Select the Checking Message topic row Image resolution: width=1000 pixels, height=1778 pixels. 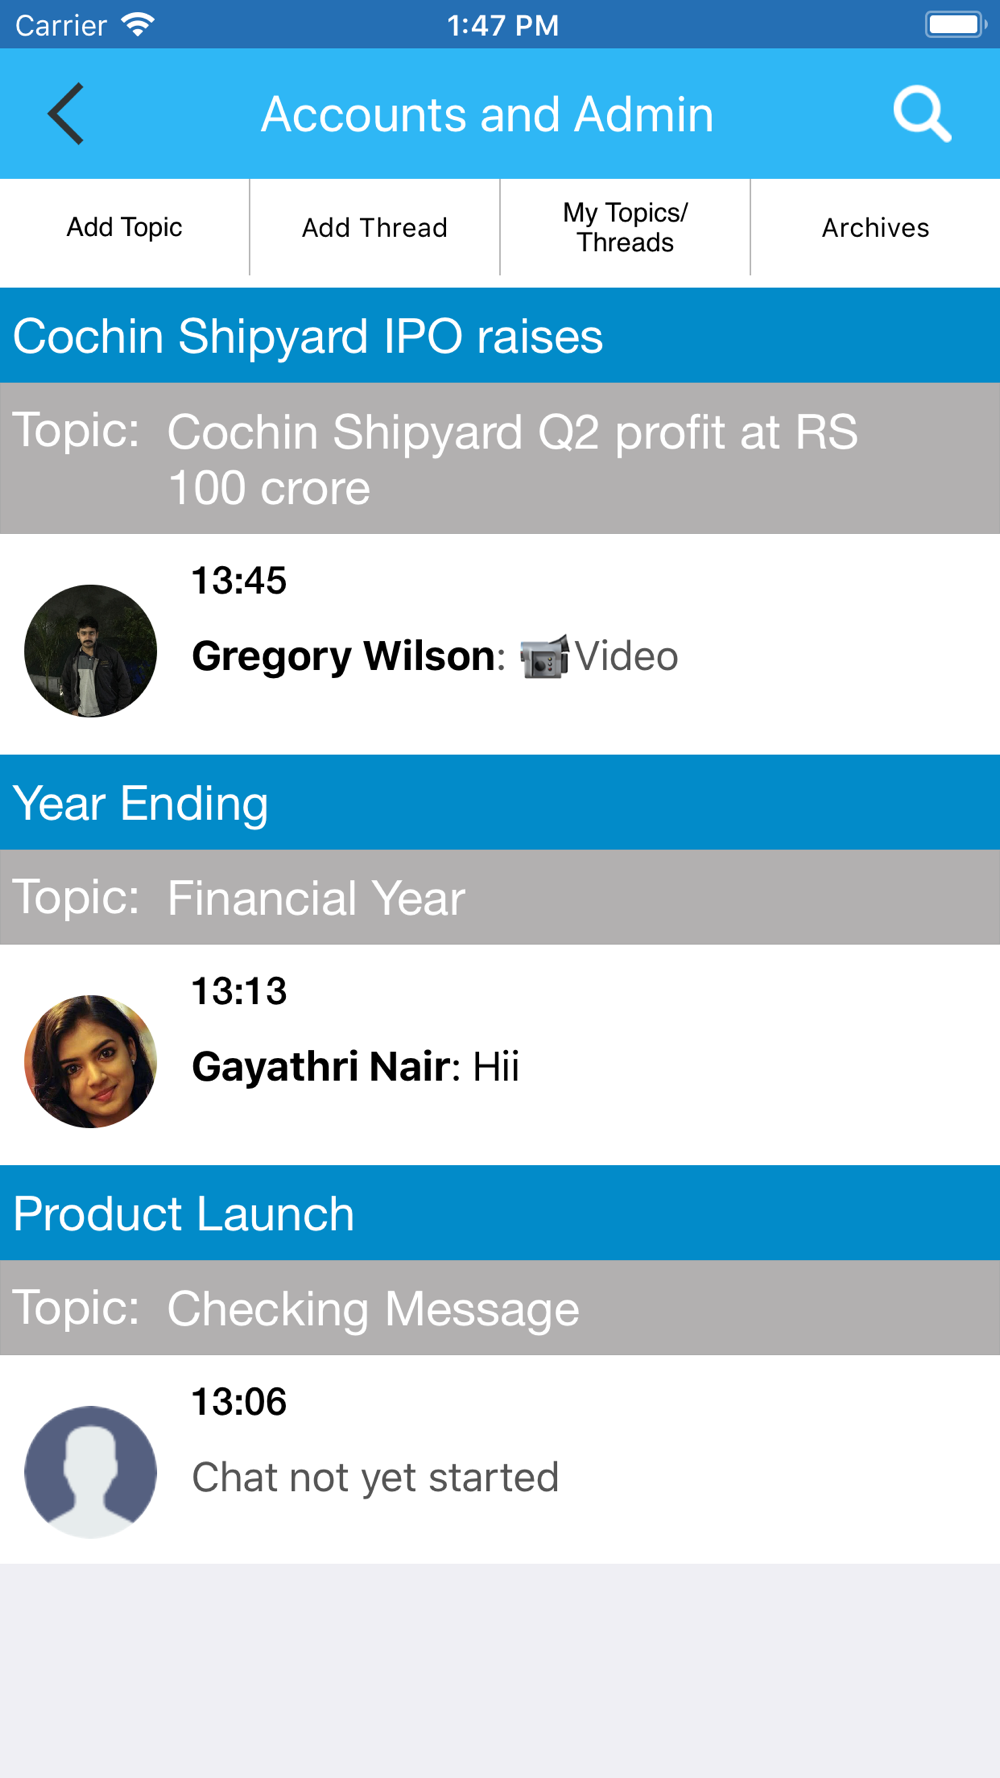pos(500,1308)
